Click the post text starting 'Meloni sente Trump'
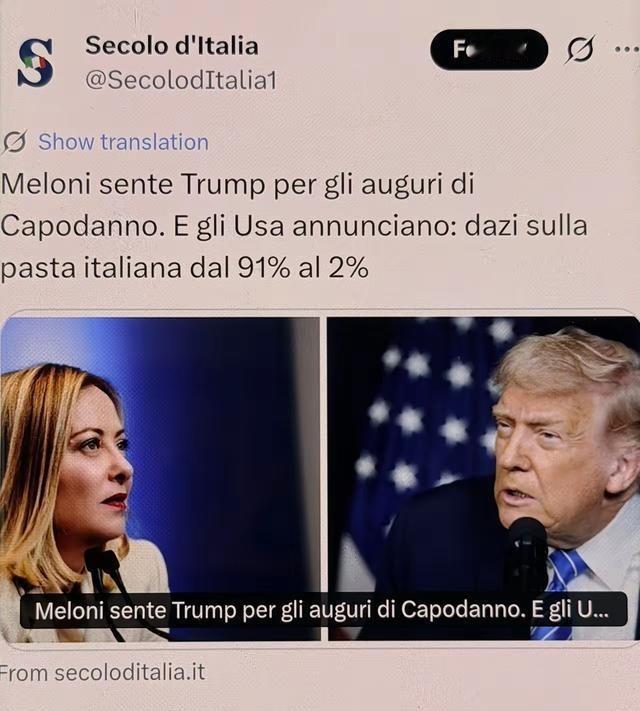The image size is (640, 711). coord(294,226)
